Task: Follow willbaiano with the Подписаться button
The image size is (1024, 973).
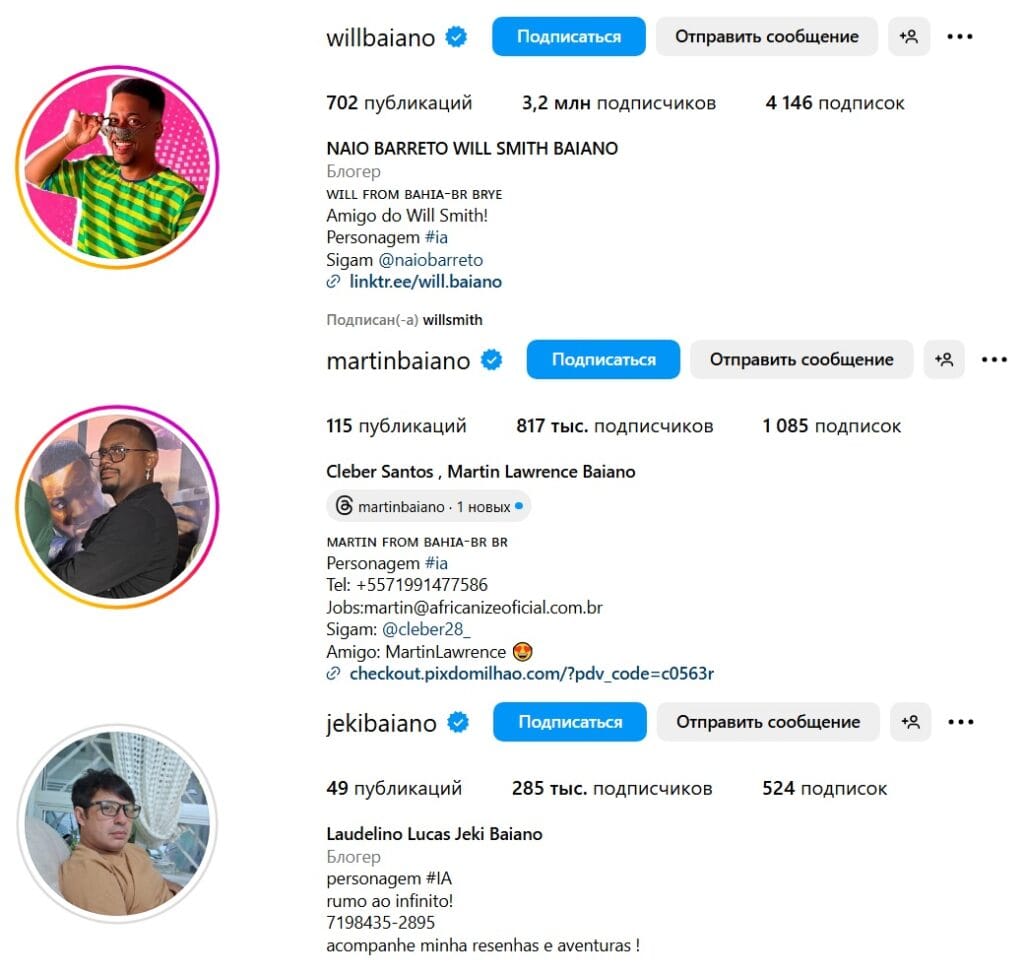Action: [569, 37]
